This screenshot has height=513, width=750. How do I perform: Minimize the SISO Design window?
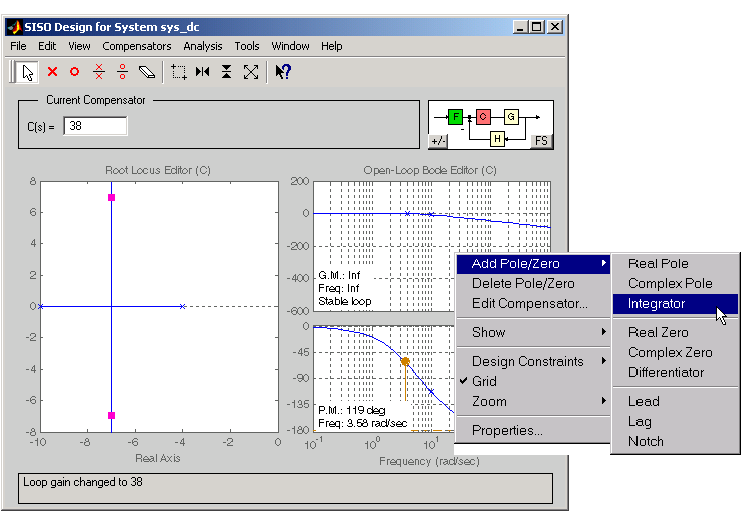tap(520, 27)
